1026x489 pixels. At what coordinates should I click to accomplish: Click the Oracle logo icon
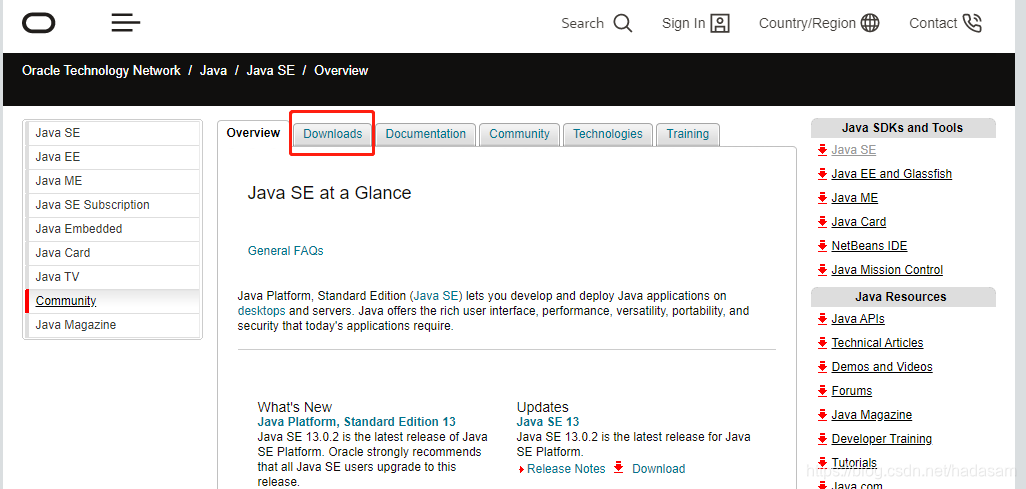(x=39, y=24)
